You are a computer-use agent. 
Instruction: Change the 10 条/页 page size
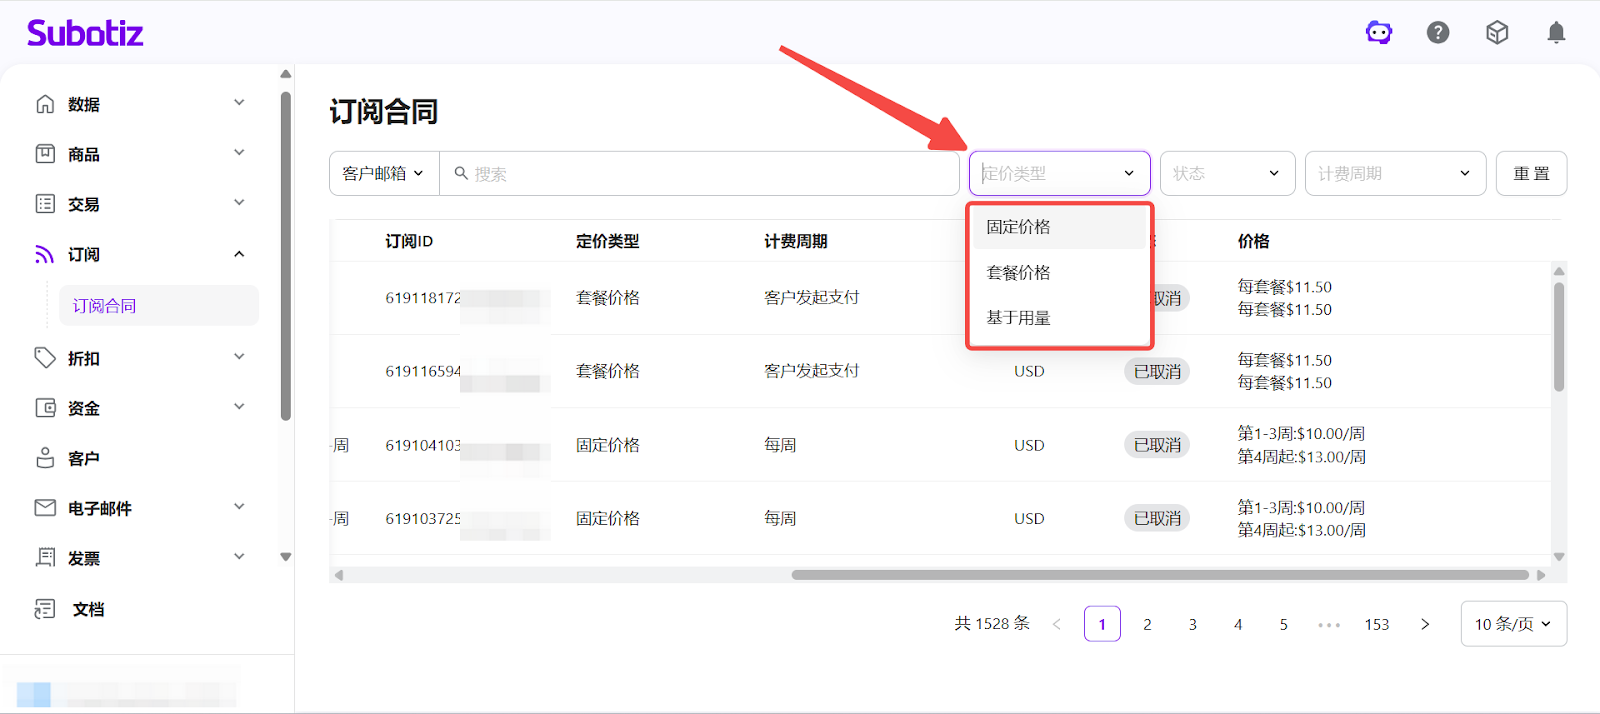coord(1513,624)
